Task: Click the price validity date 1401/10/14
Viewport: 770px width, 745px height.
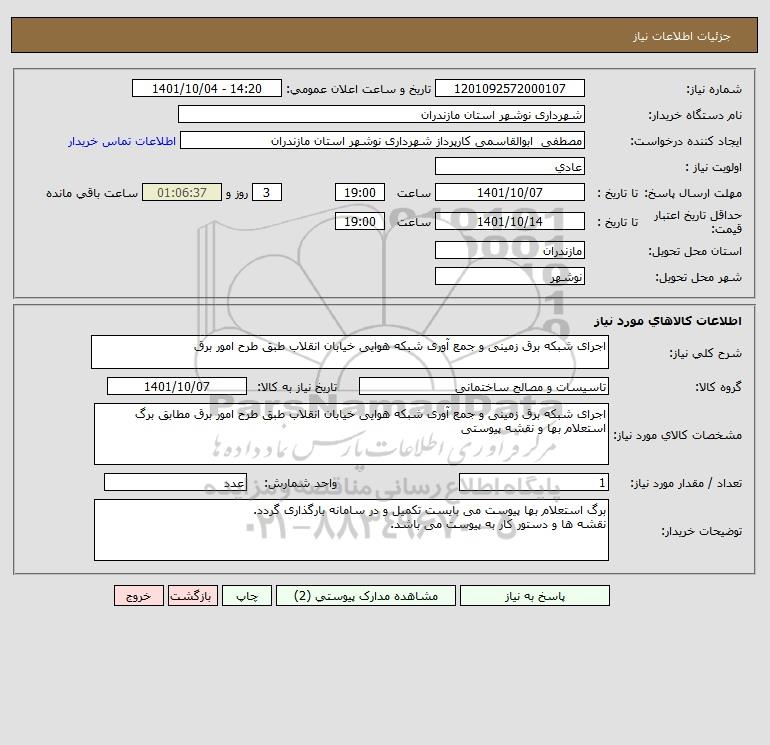Action: click(510, 221)
